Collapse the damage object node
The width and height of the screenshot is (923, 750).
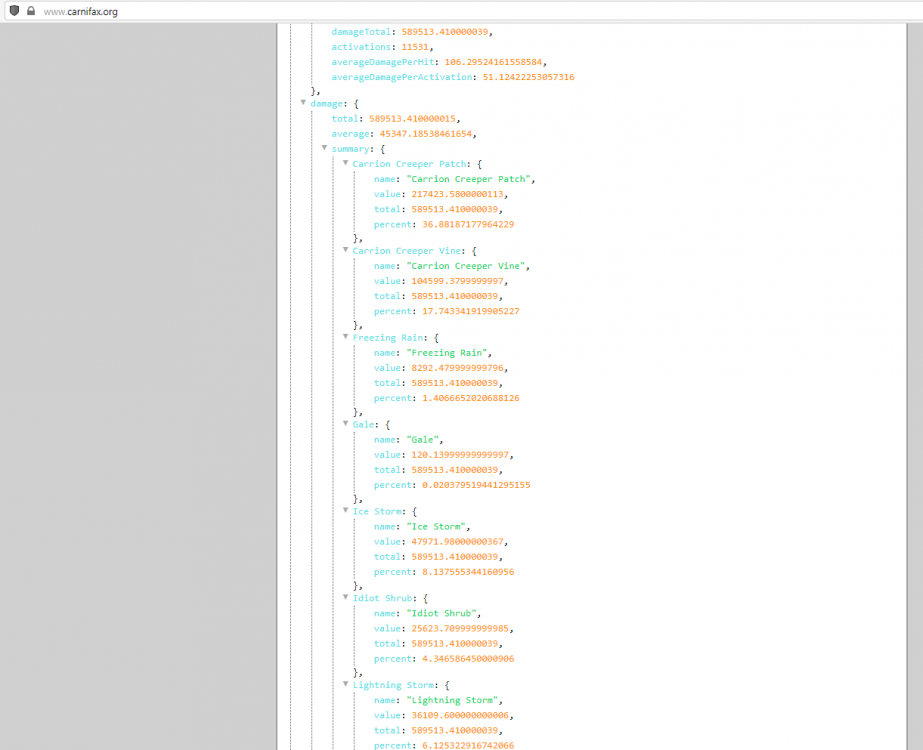[x=303, y=103]
